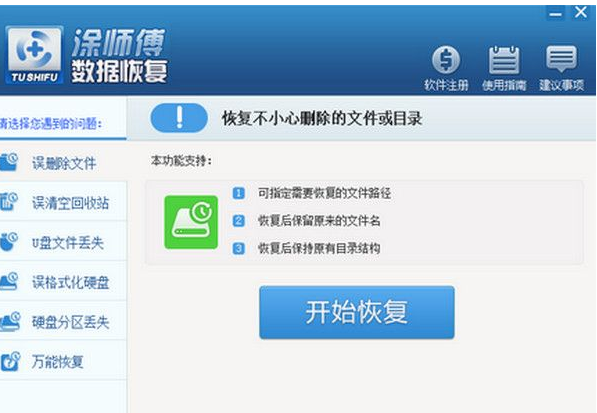Click the 软件注册 label
Screen dimensions: 597x413
click(x=446, y=85)
